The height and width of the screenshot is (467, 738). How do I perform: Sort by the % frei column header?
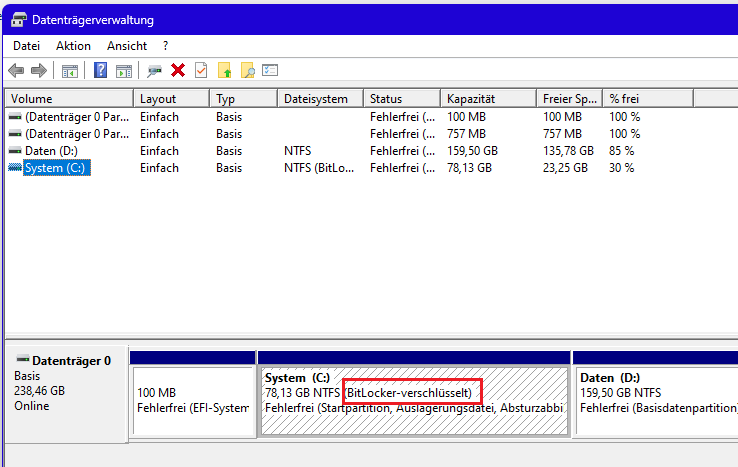click(648, 98)
